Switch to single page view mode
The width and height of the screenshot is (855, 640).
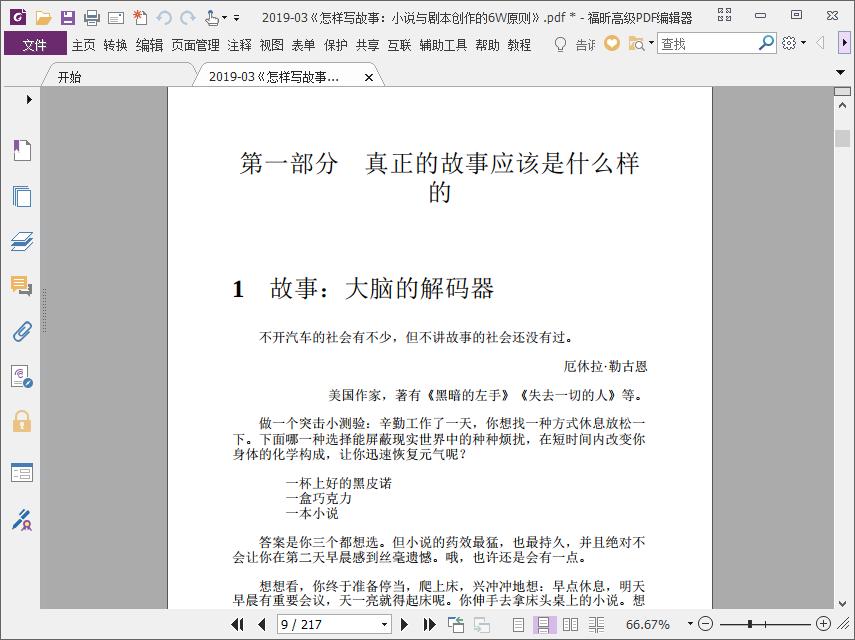[x=519, y=625]
